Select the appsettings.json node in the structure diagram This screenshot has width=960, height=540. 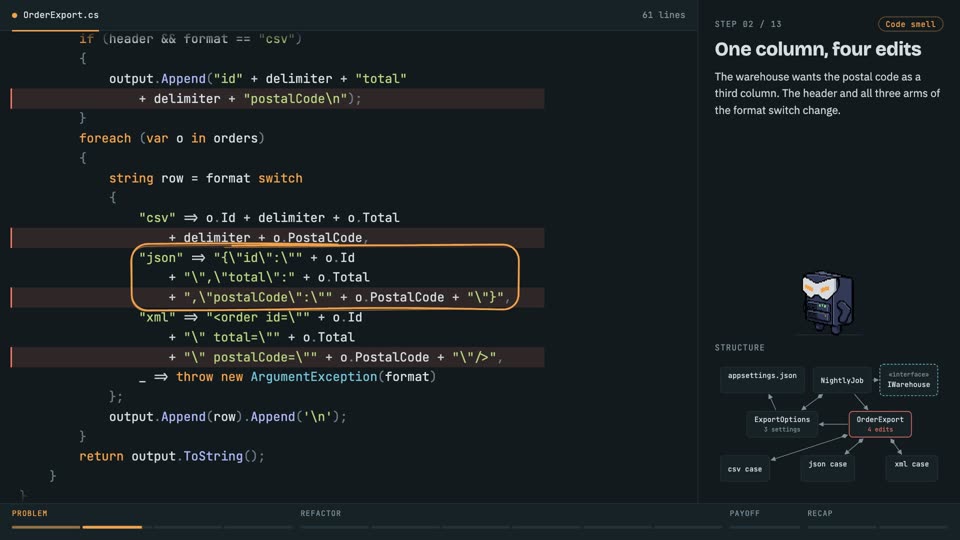(762, 380)
